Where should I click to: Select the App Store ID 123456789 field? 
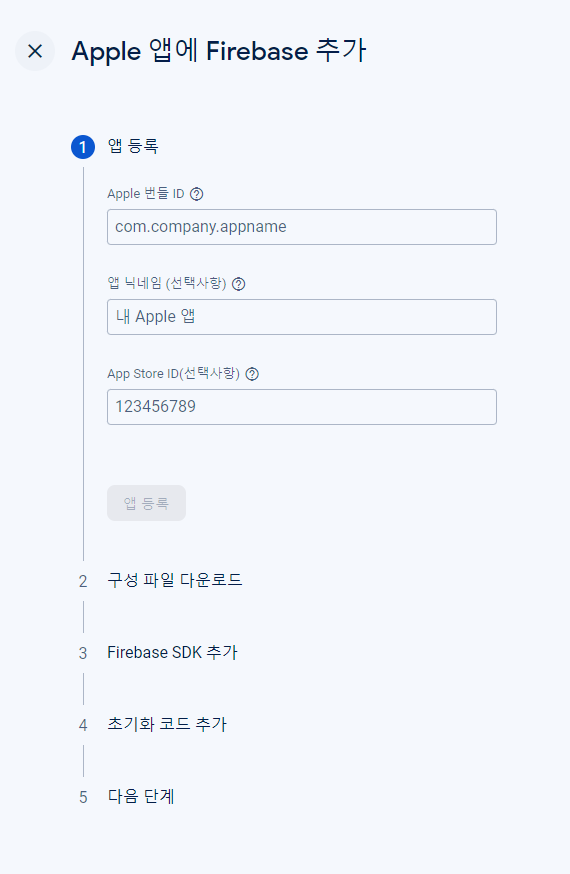[301, 407]
